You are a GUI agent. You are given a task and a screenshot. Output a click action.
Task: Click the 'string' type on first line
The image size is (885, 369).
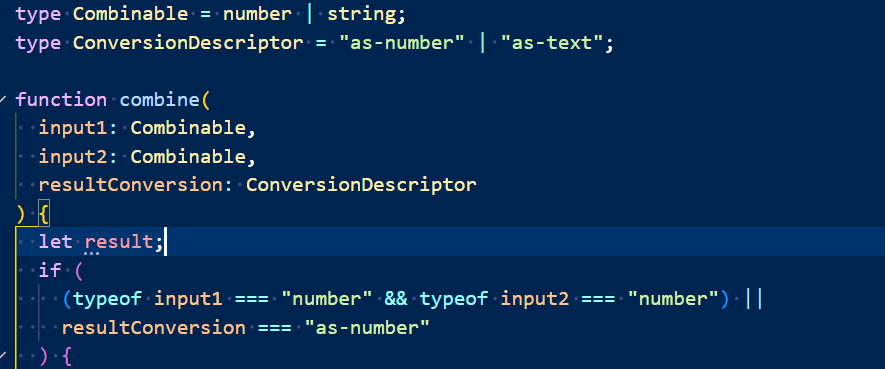[361, 15]
